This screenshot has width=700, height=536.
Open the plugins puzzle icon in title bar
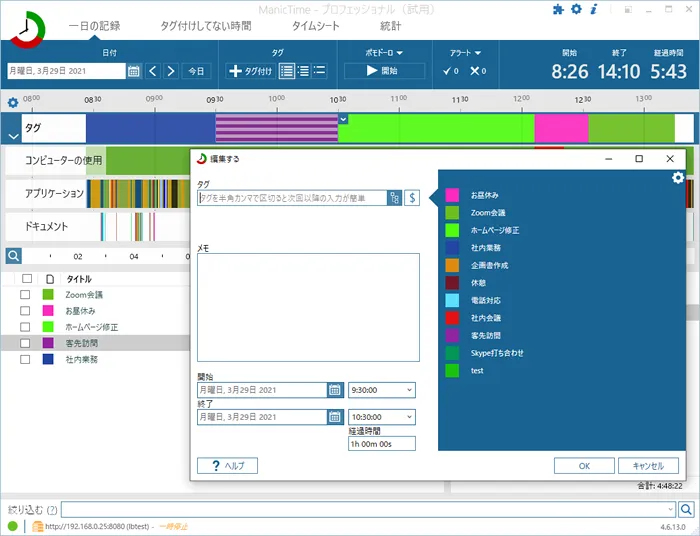pos(558,9)
